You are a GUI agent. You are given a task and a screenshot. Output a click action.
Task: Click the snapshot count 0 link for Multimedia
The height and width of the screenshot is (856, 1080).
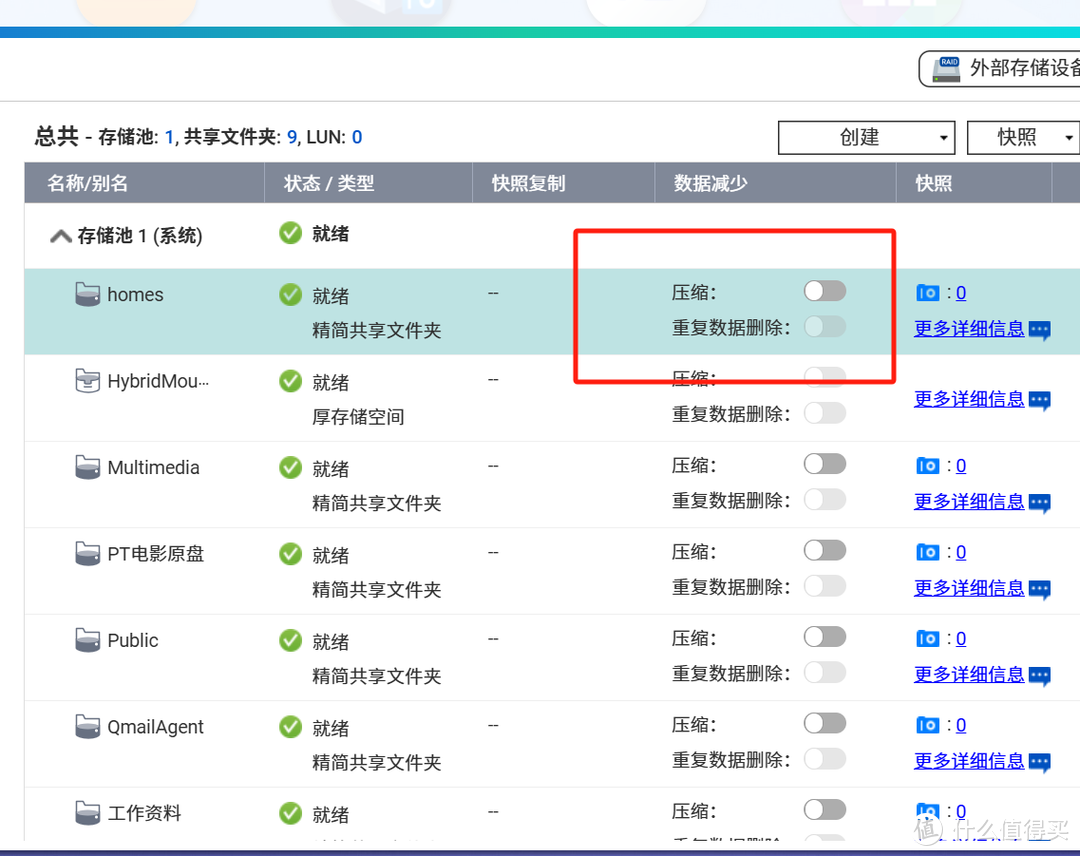(x=961, y=465)
